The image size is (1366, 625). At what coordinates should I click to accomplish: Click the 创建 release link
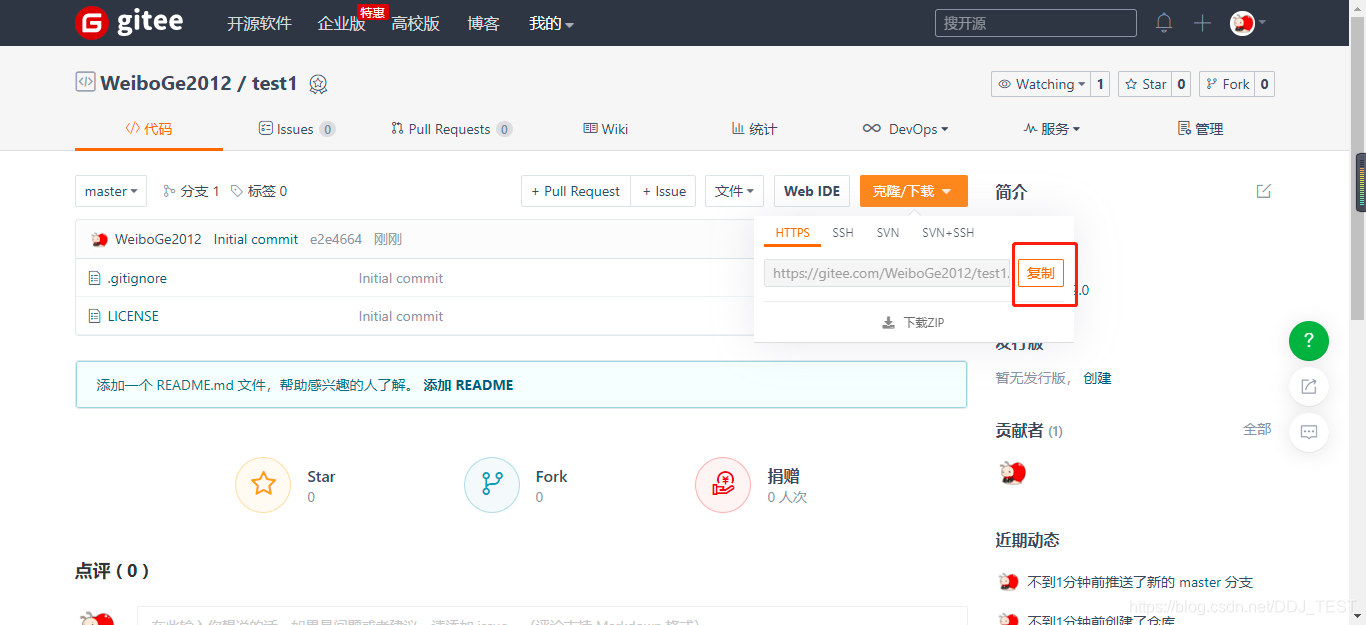tap(1097, 378)
